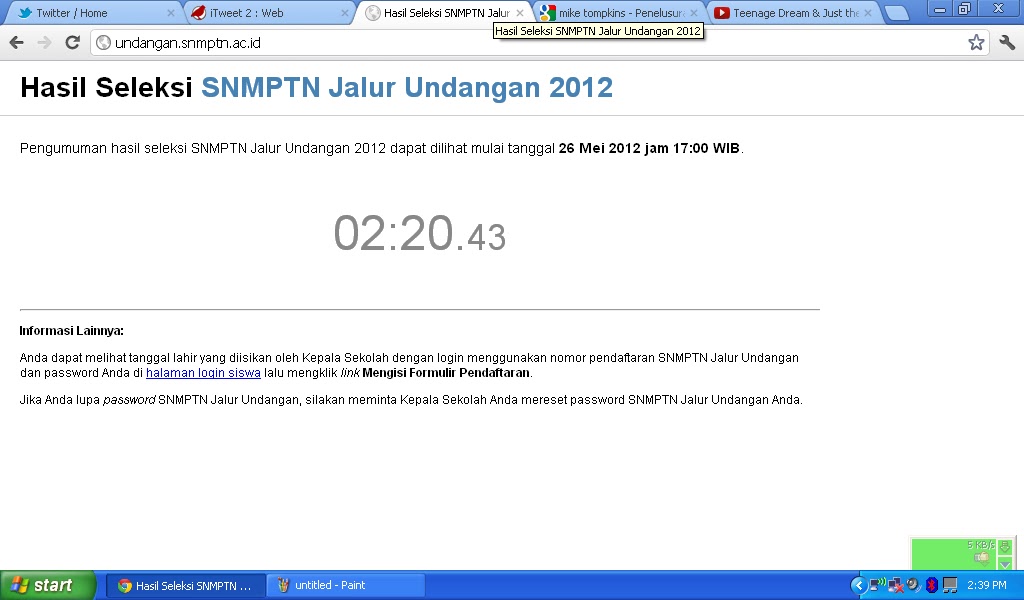Click the Informasi Lainnya heading
The image size is (1024, 600).
71,331
